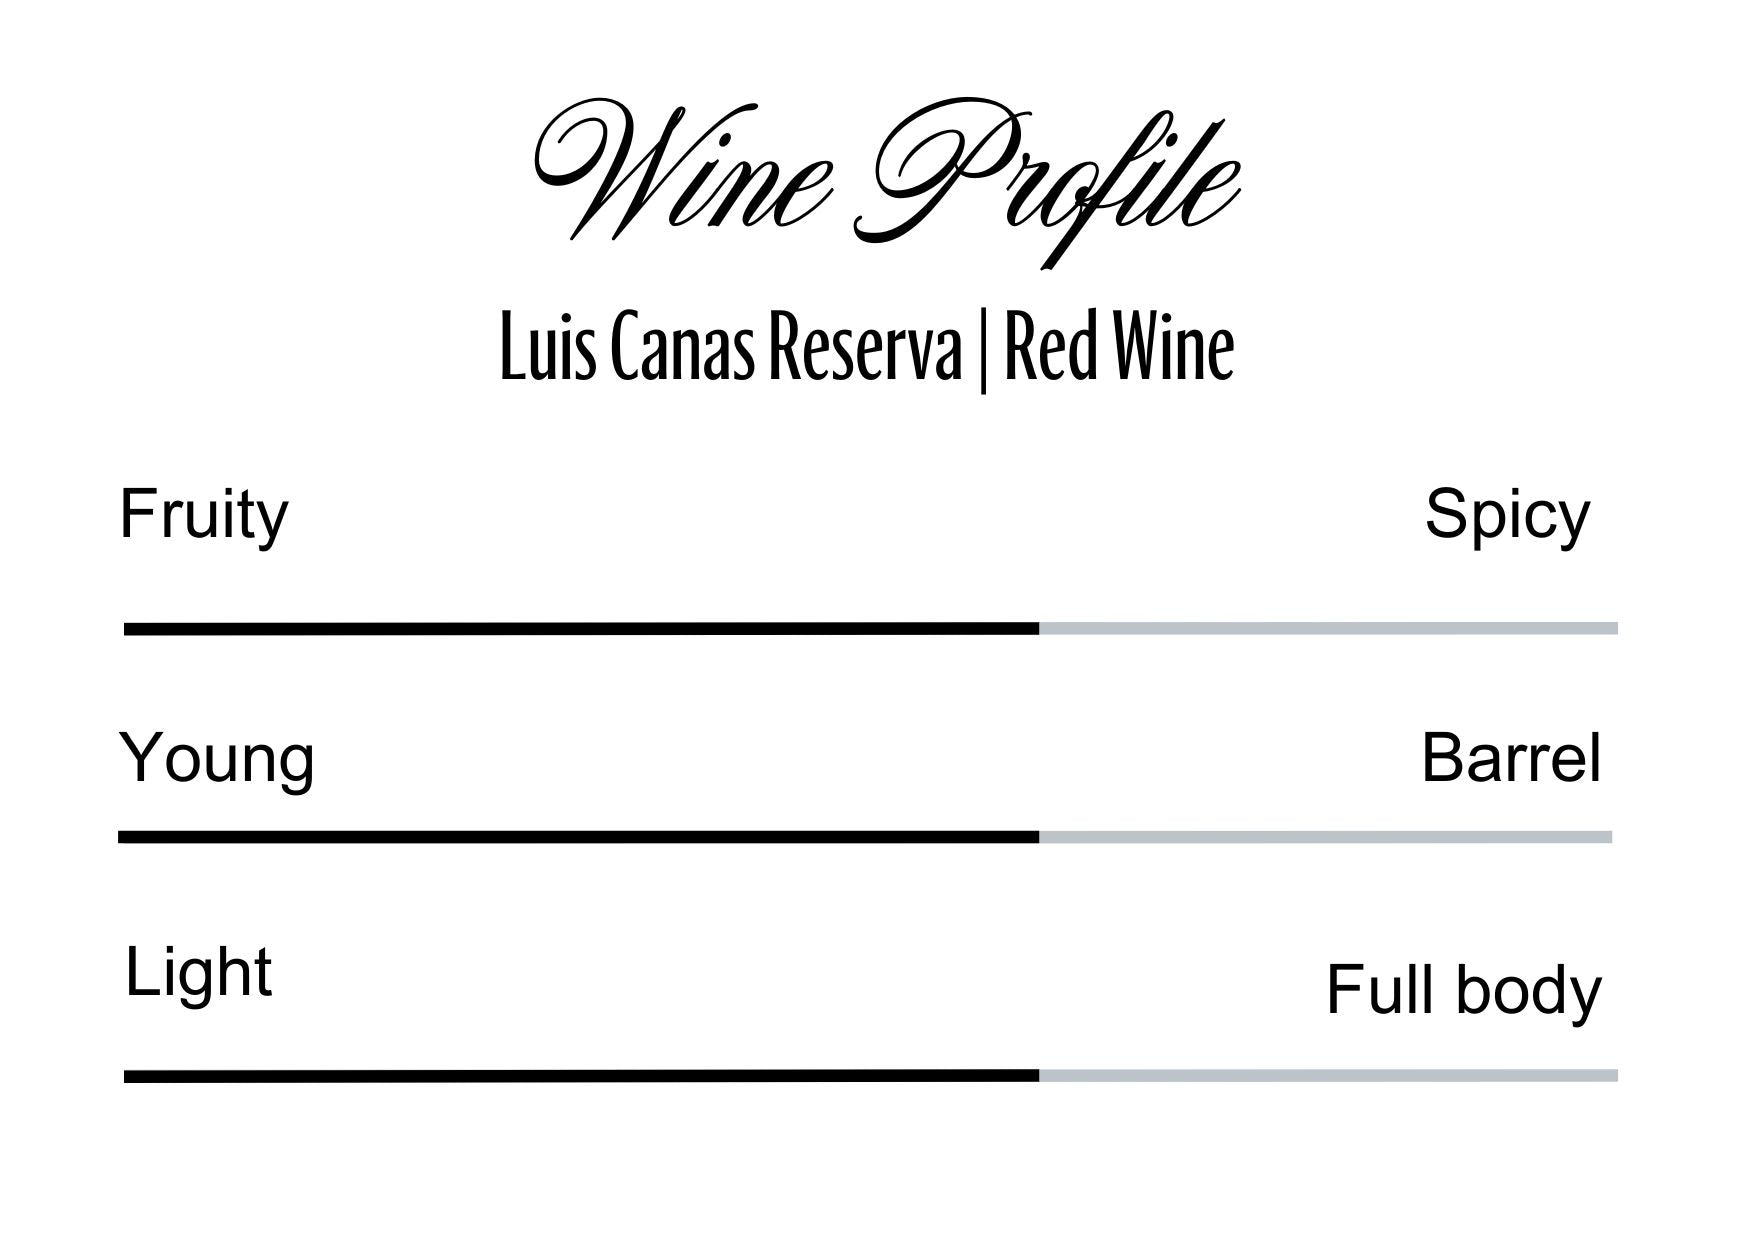Click black filled part of Light–Full body slider

[580, 1076]
